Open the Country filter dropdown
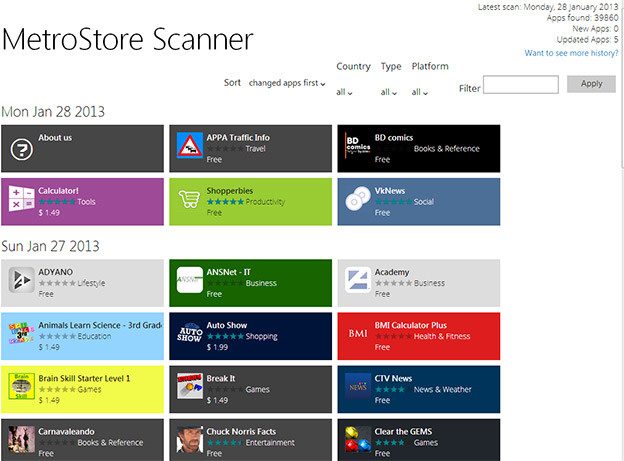 pyautogui.click(x=344, y=92)
